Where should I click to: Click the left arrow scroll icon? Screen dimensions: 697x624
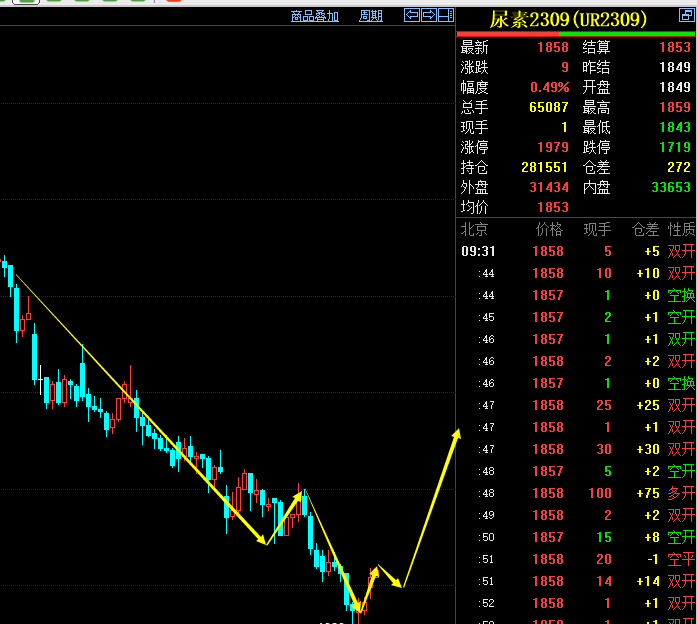tap(412, 15)
